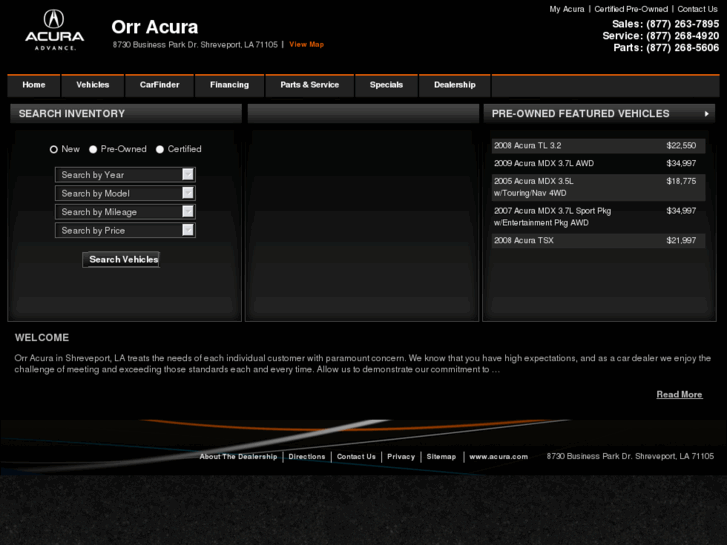Open the Directions footer link
This screenshot has width=727, height=545.
[307, 457]
